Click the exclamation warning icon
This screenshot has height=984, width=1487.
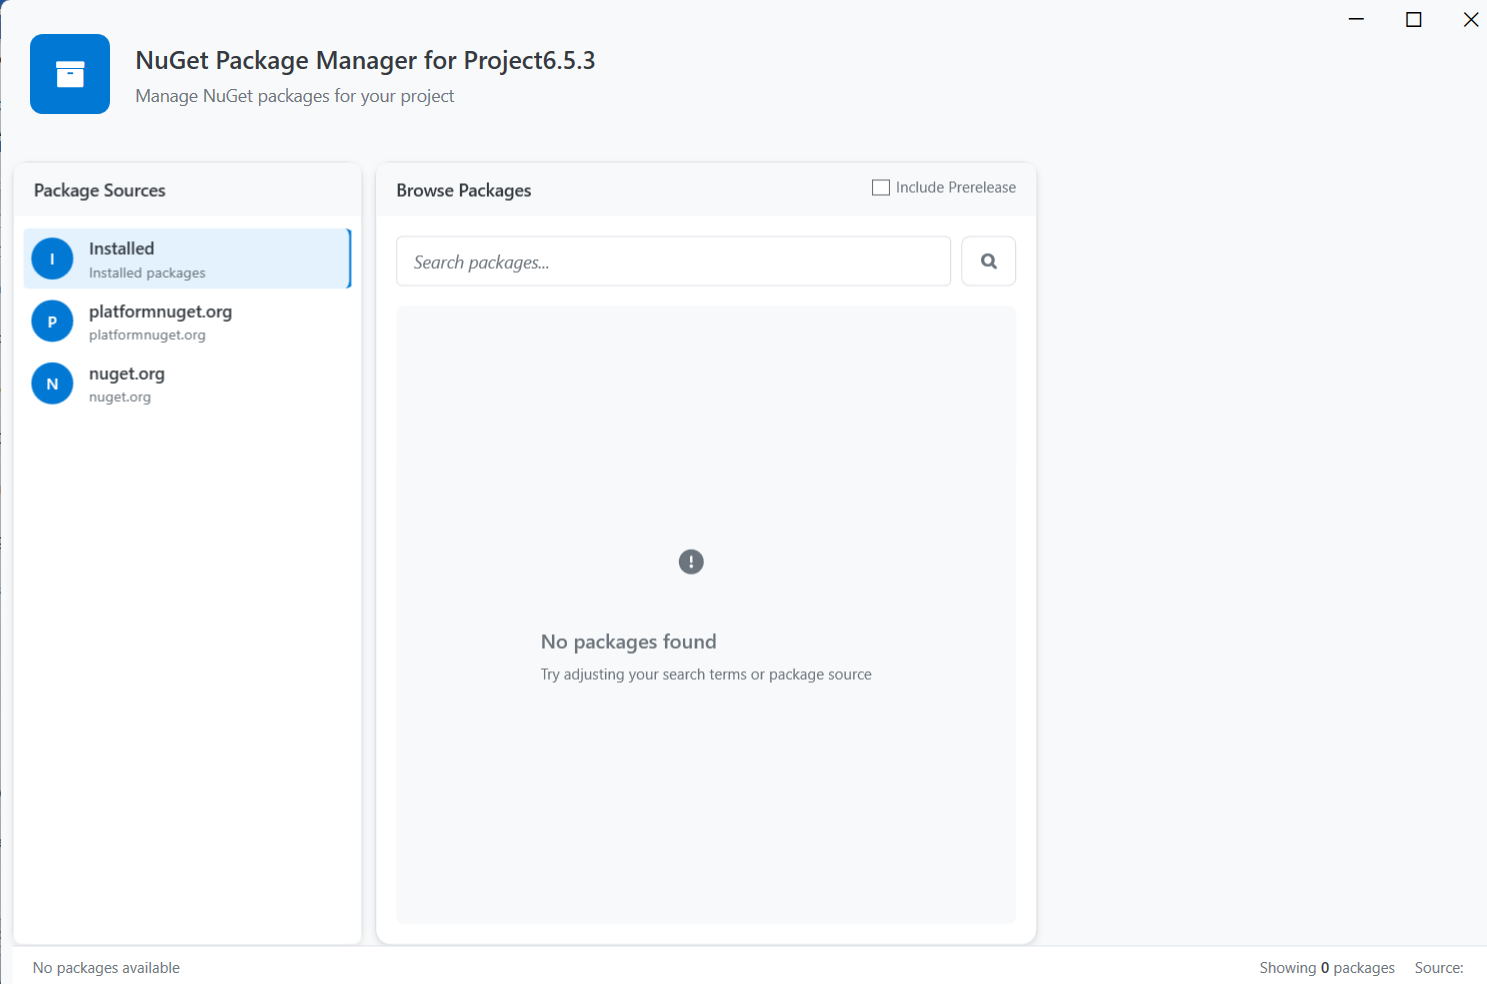click(x=691, y=562)
